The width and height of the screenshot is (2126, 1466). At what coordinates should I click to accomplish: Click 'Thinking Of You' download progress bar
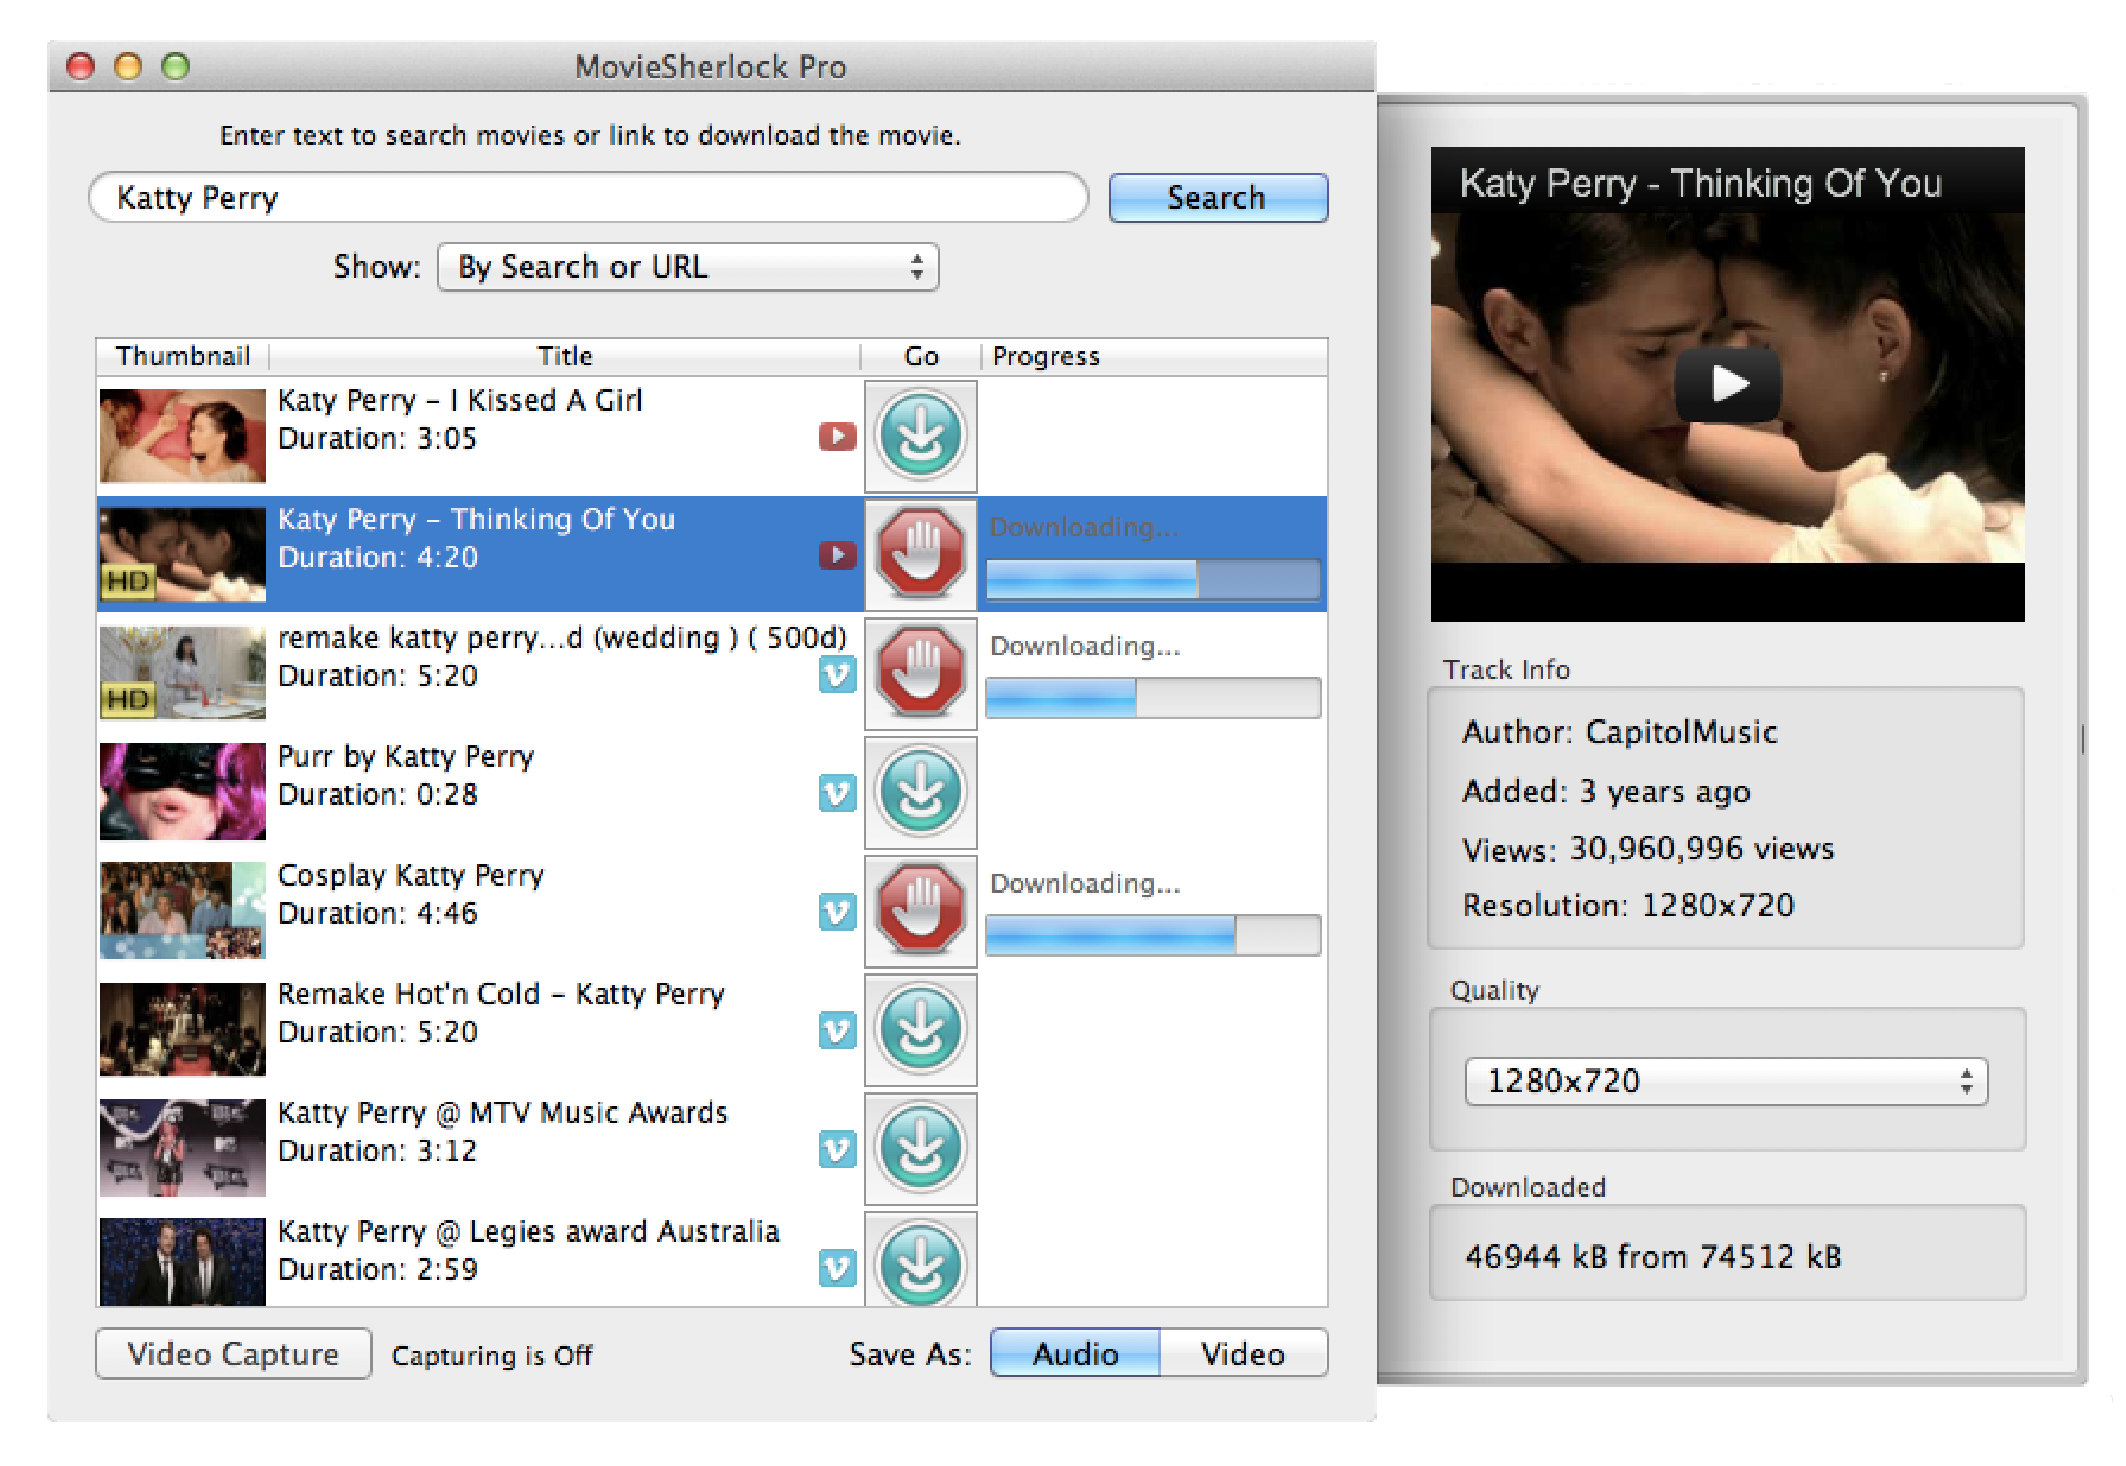1153,579
